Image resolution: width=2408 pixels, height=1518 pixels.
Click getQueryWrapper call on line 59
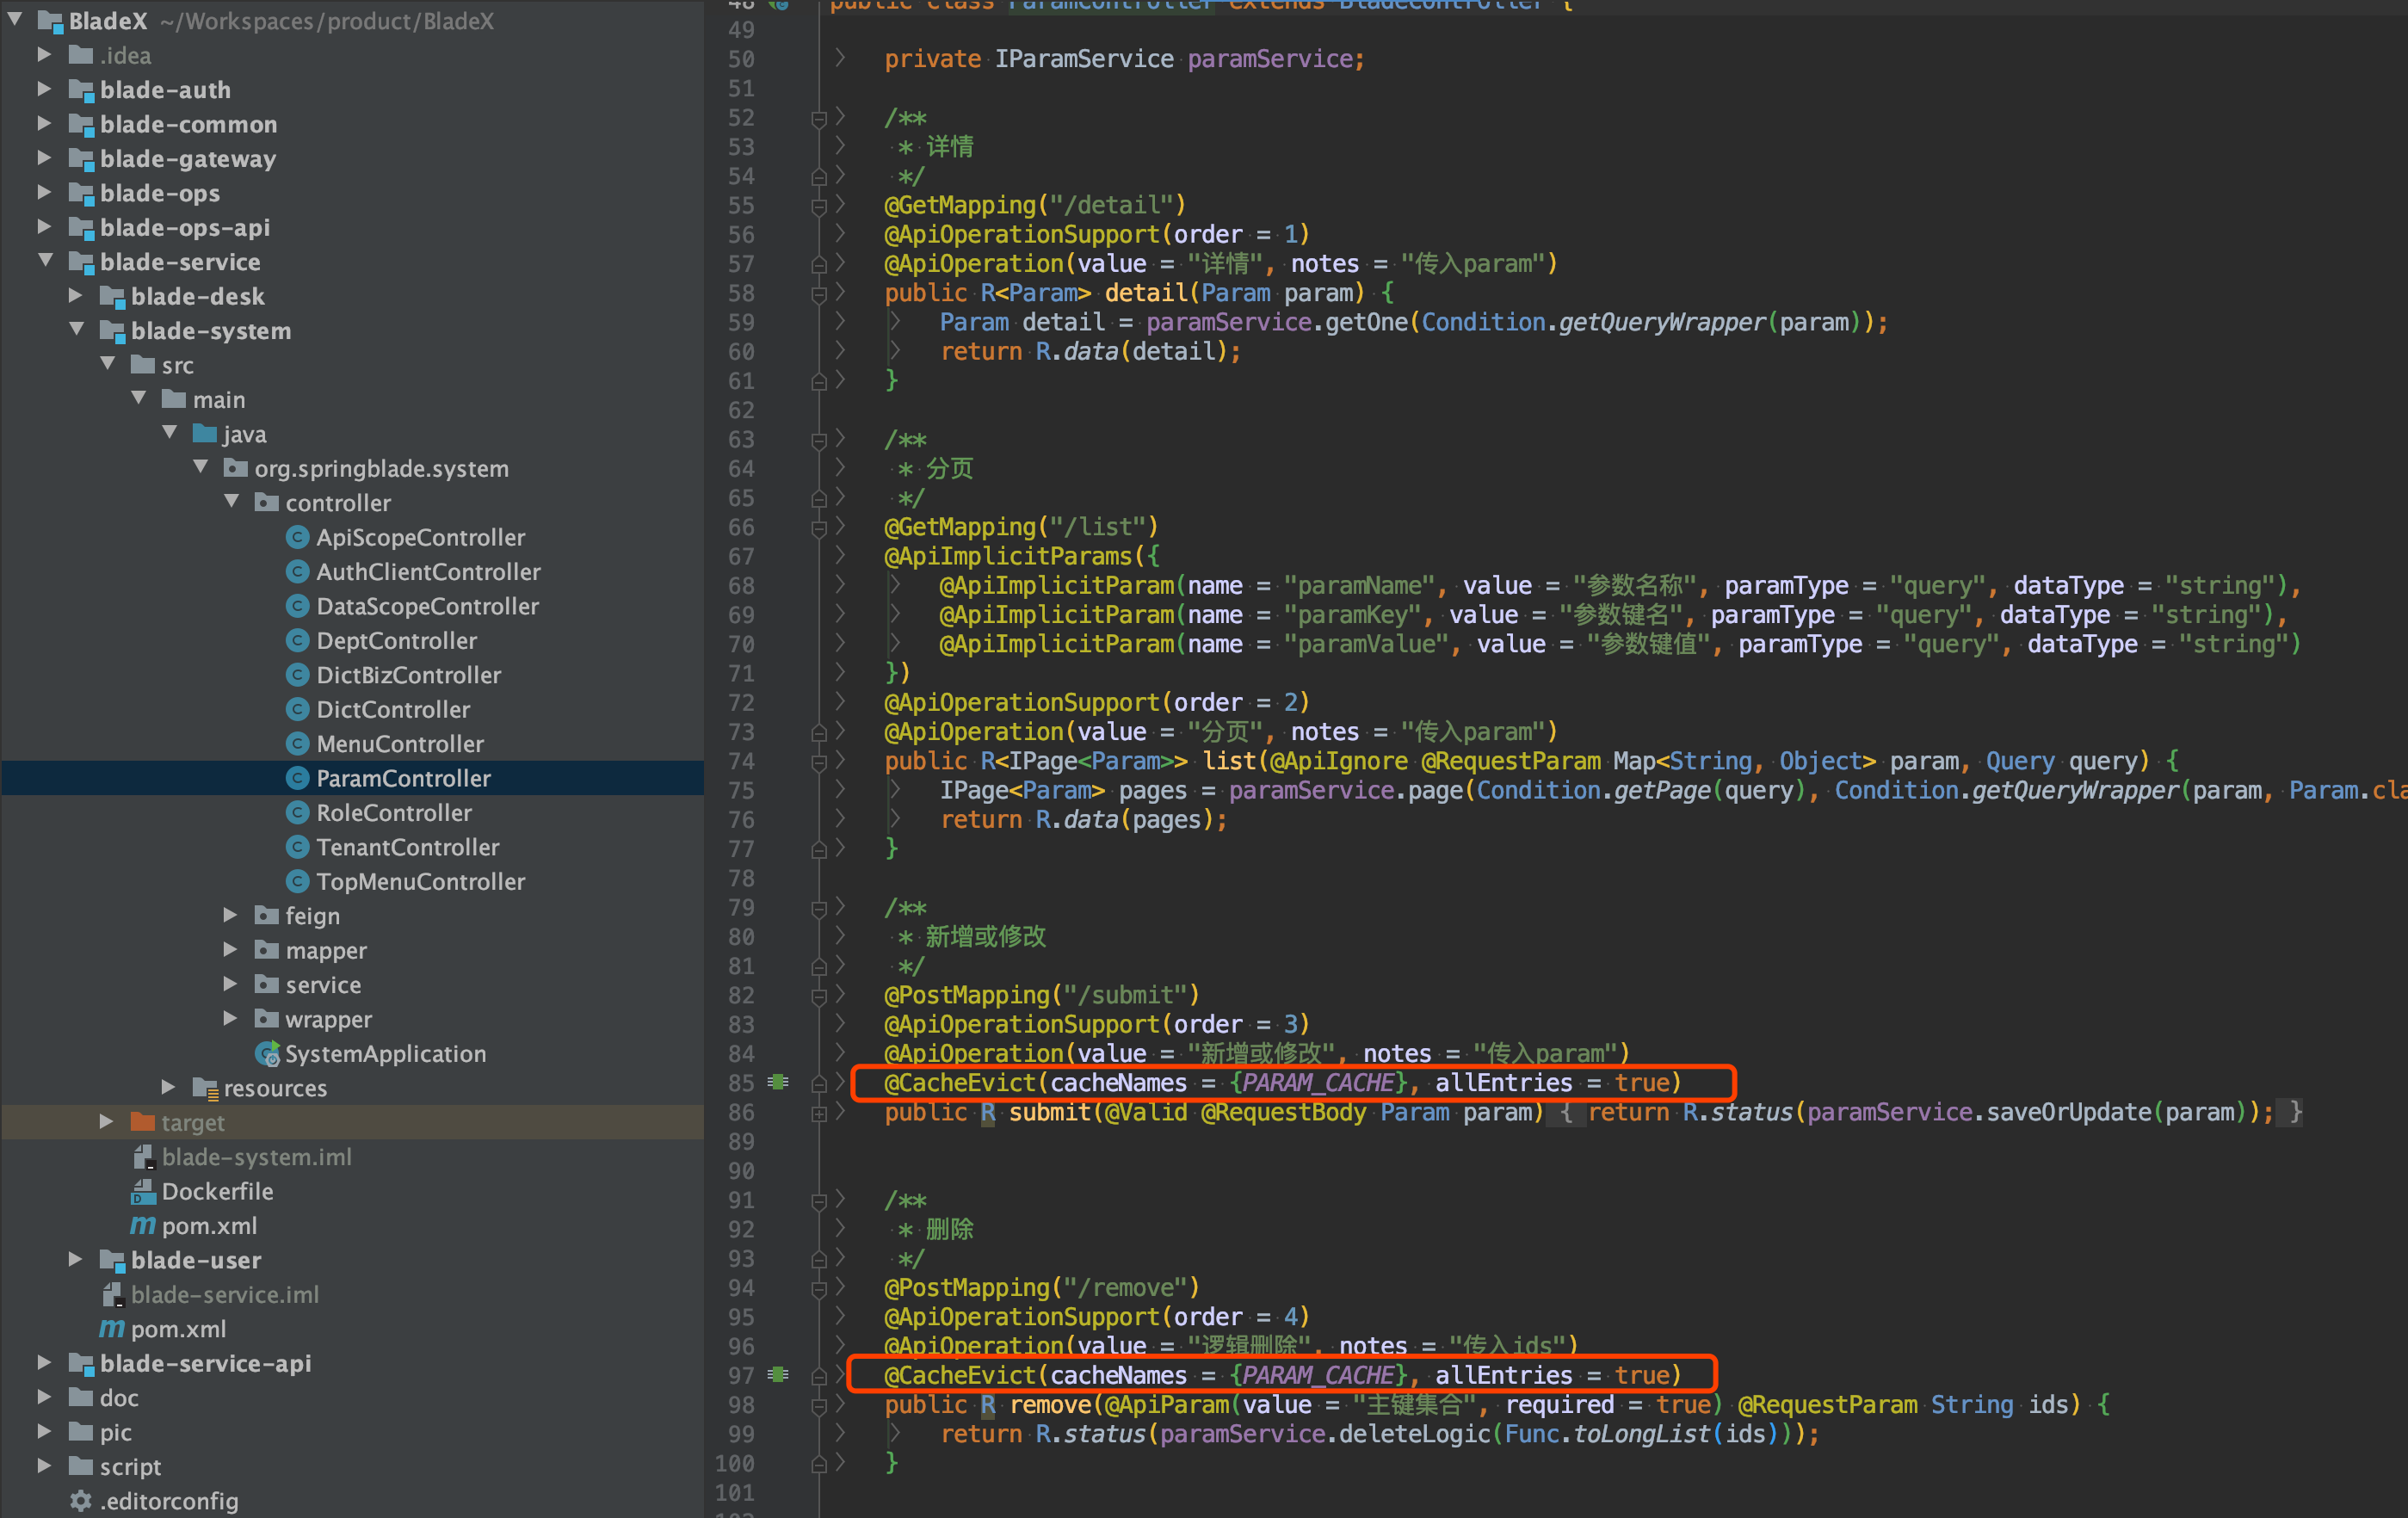[x=1662, y=322]
